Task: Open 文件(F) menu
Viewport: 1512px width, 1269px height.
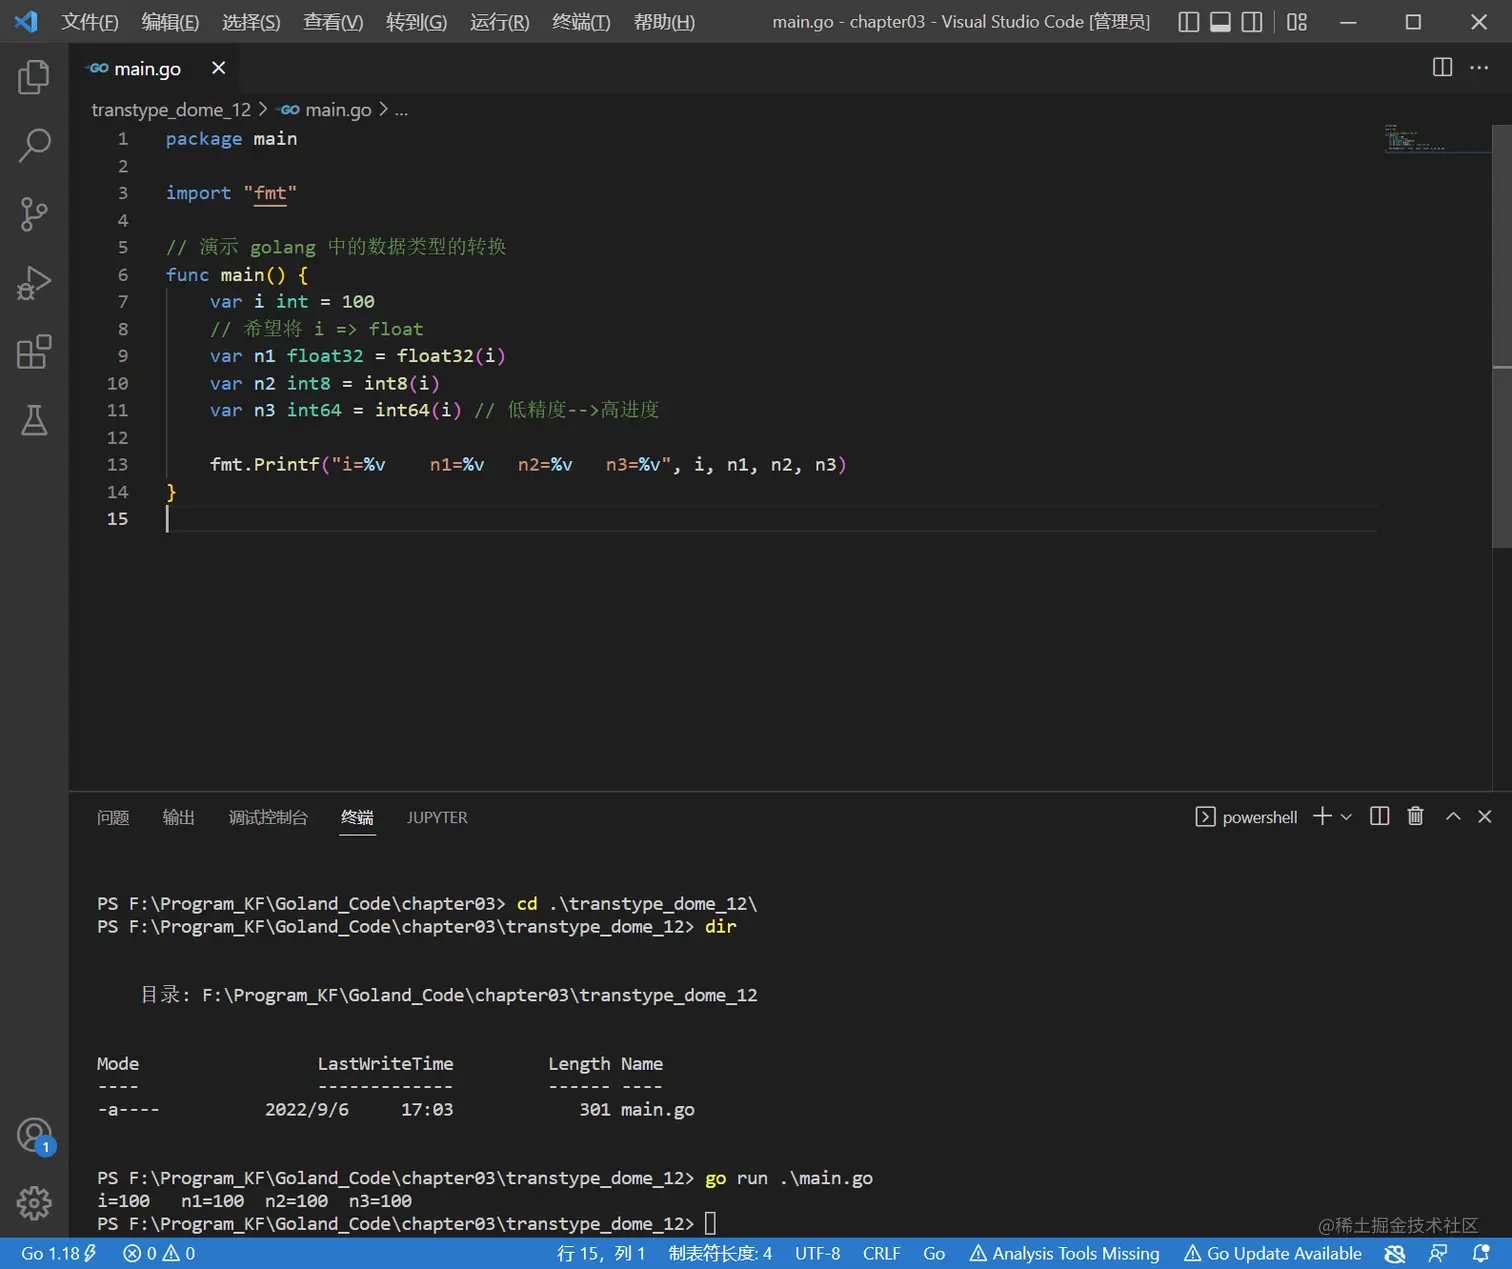Action: (90, 22)
